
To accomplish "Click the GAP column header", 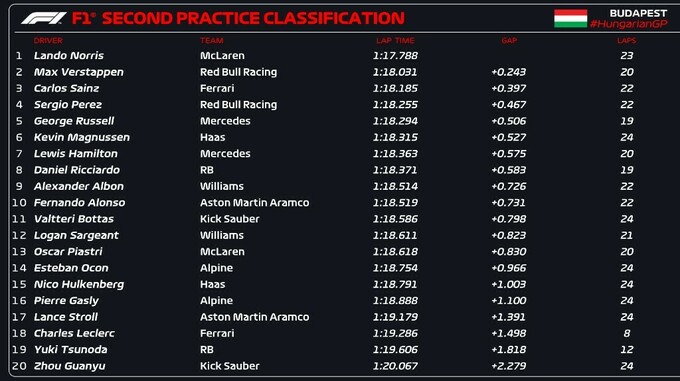I will coord(509,40).
